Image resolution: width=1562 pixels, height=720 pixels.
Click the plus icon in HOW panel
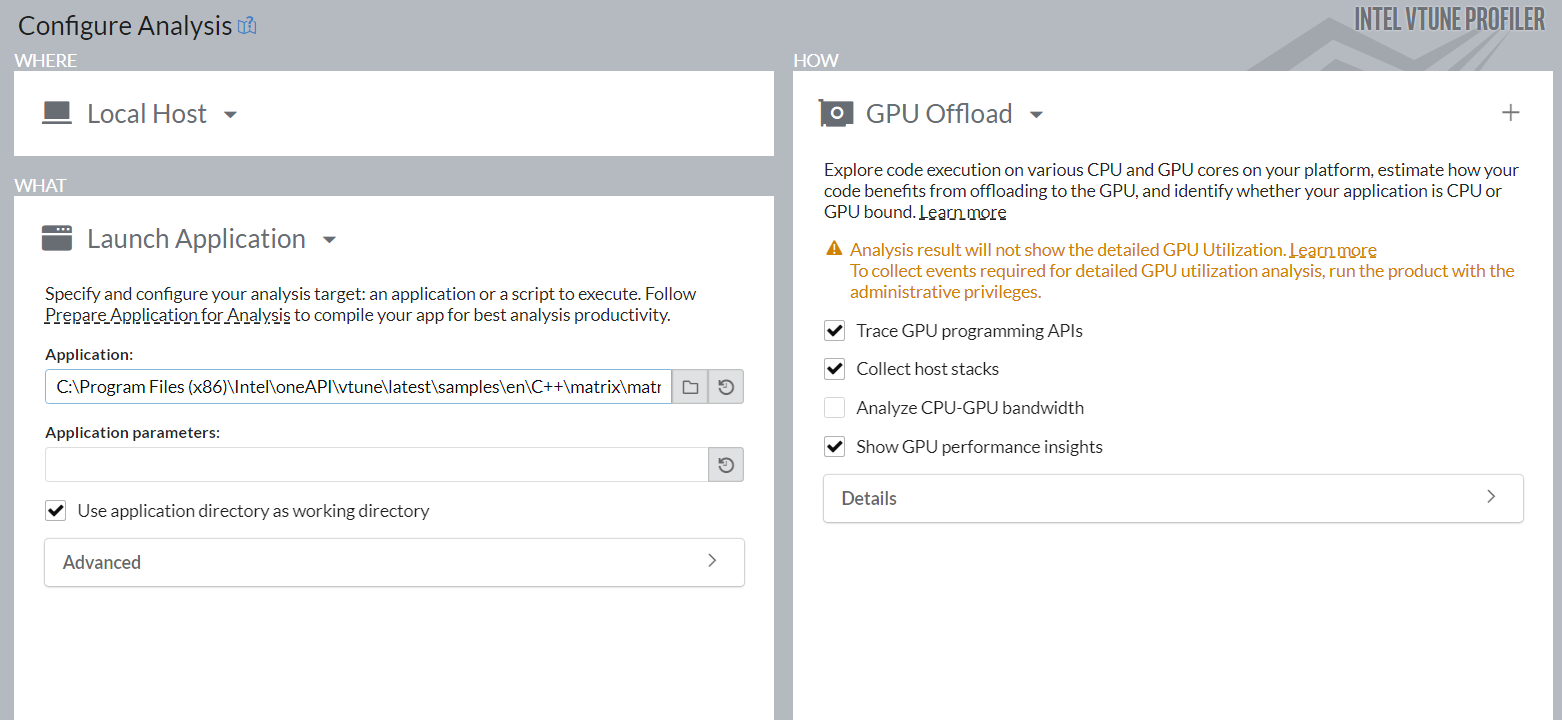(1510, 113)
